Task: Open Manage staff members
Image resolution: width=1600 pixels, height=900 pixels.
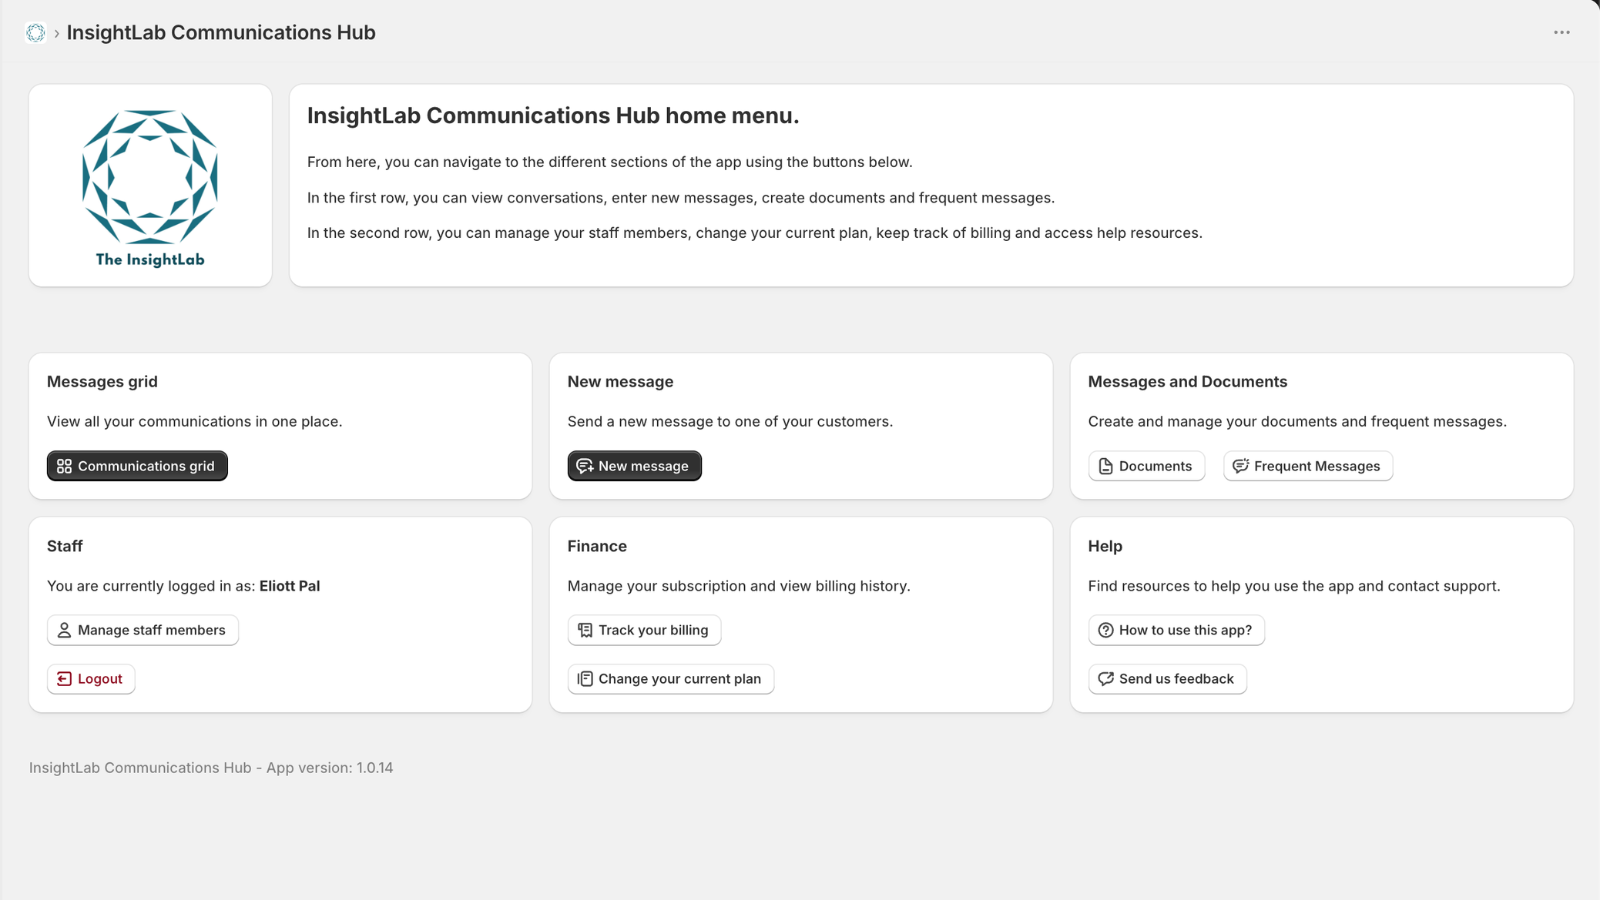Action: [143, 630]
